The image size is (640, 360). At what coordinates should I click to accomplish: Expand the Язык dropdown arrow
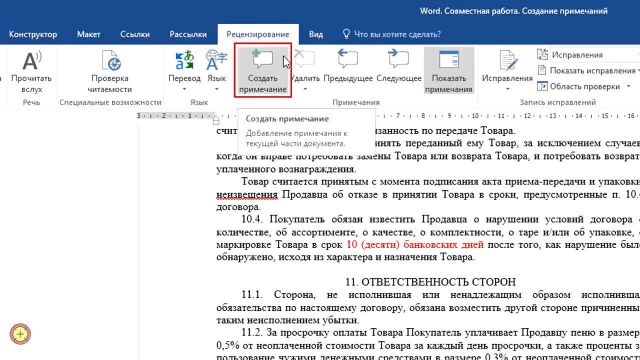point(216,89)
